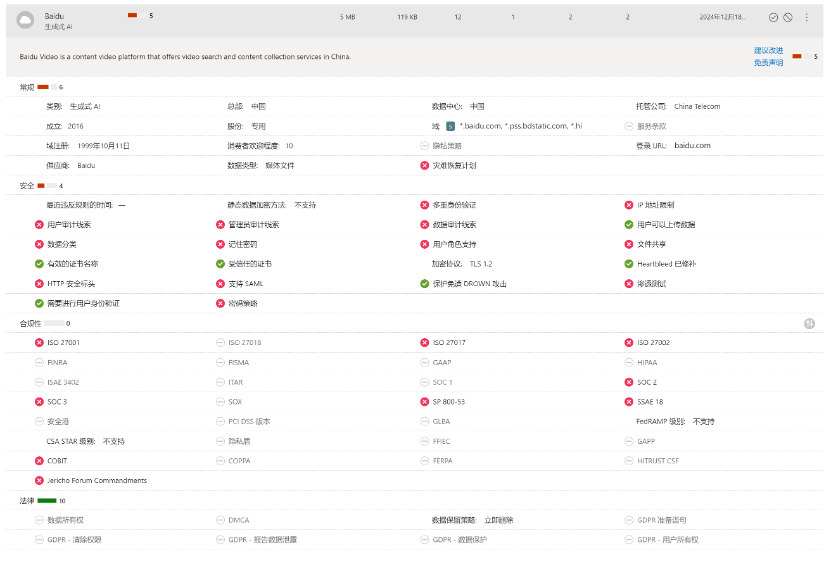
Task: Click the red X icon for 渗透测试
Action: click(629, 284)
